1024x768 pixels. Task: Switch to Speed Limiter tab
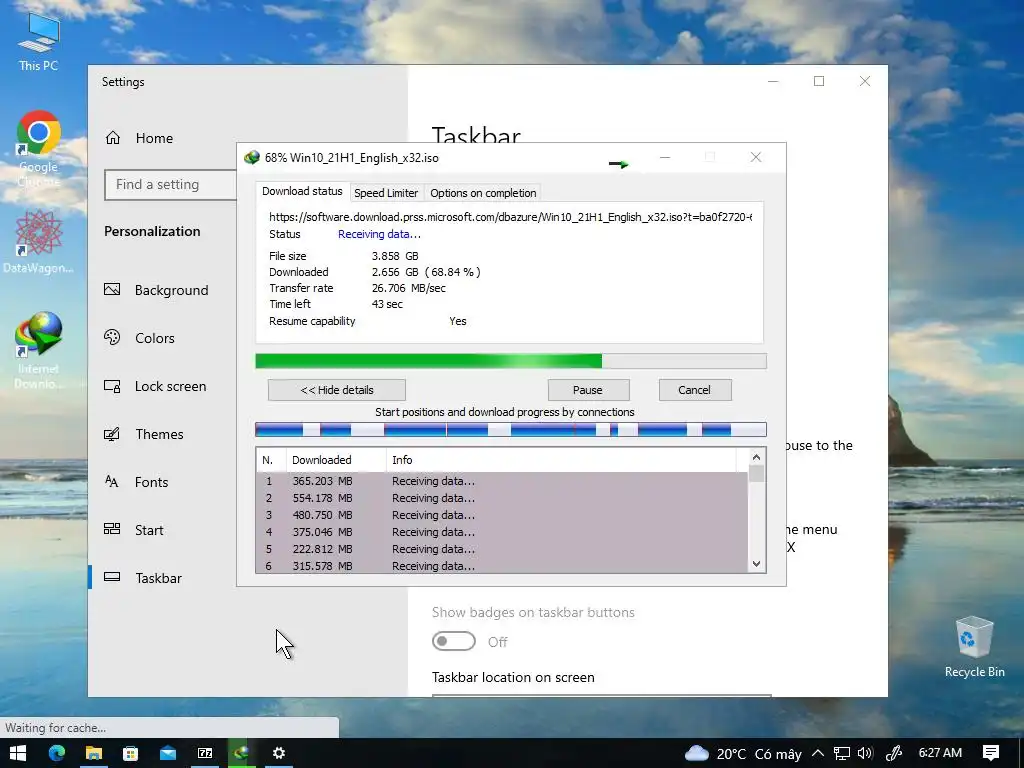386,193
